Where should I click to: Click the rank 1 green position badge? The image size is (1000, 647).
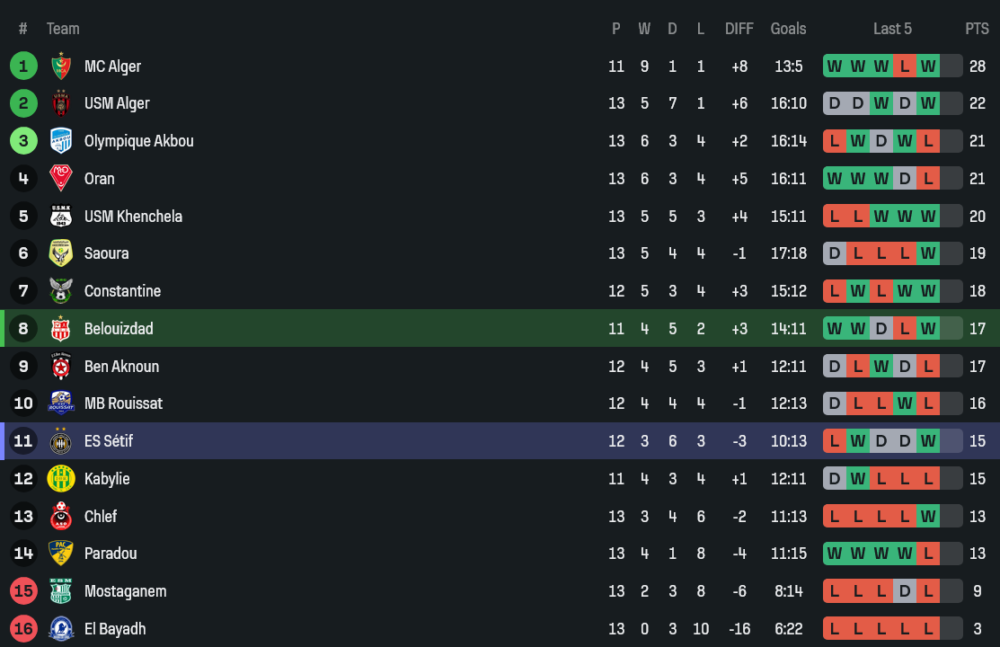click(x=23, y=66)
